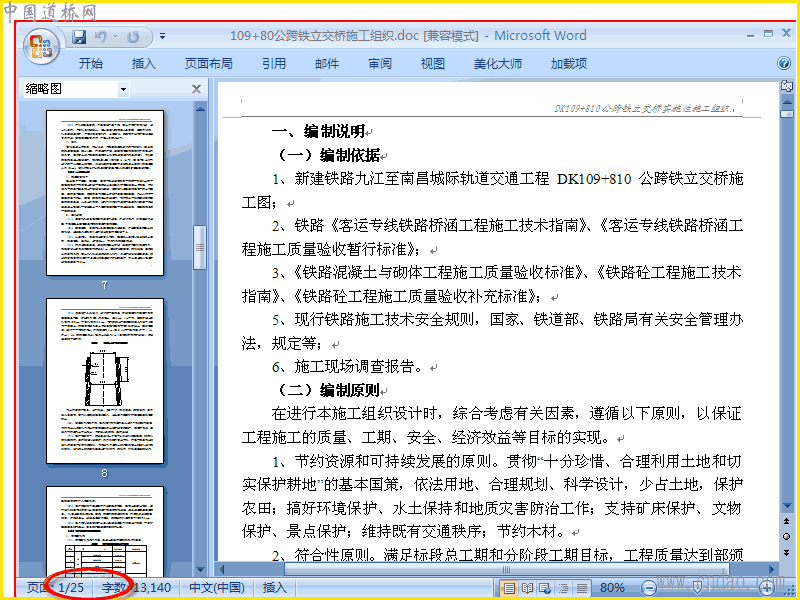The image size is (800, 600).
Task: Switch to Outline view
Action: (563, 588)
